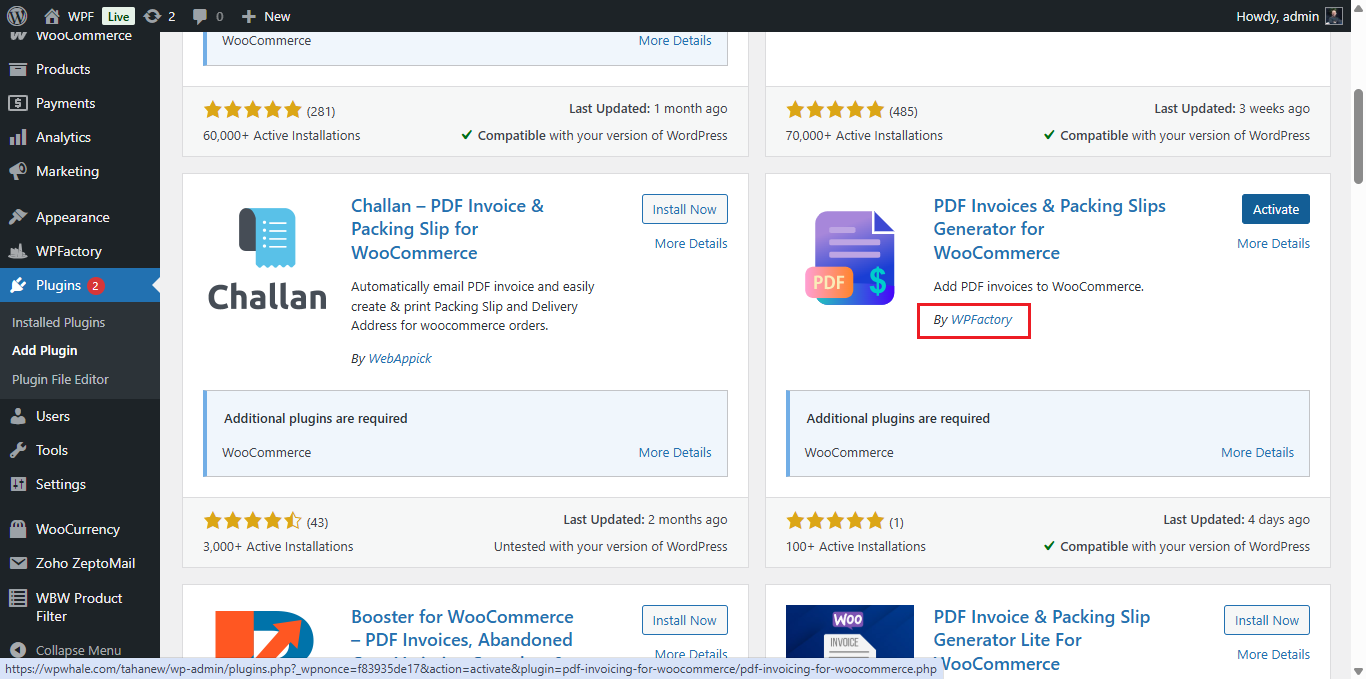Click the WebAppick author link

[x=399, y=358]
